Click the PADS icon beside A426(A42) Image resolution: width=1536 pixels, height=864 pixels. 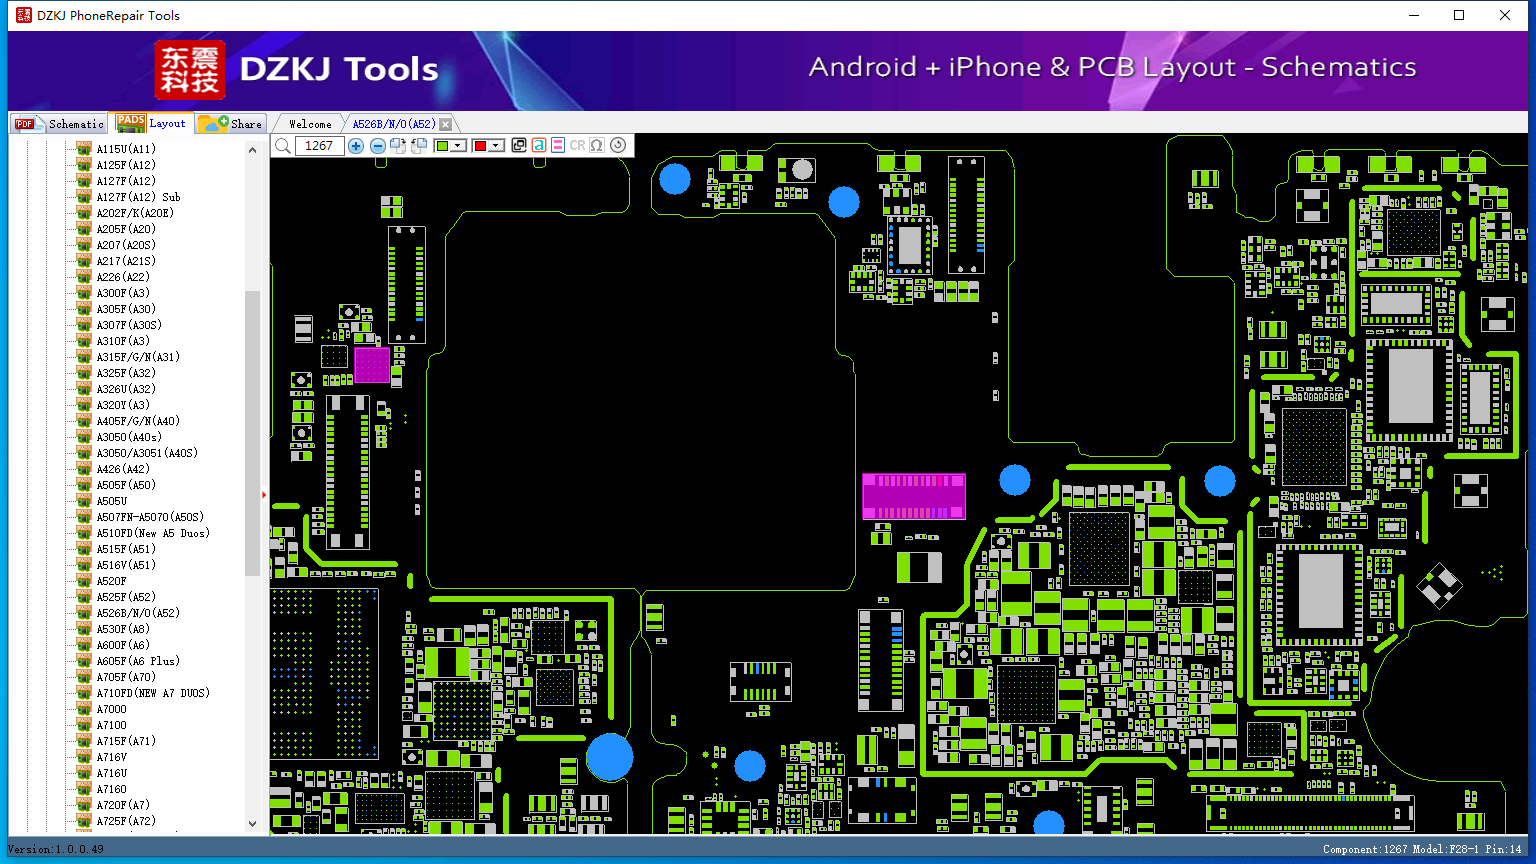point(84,469)
